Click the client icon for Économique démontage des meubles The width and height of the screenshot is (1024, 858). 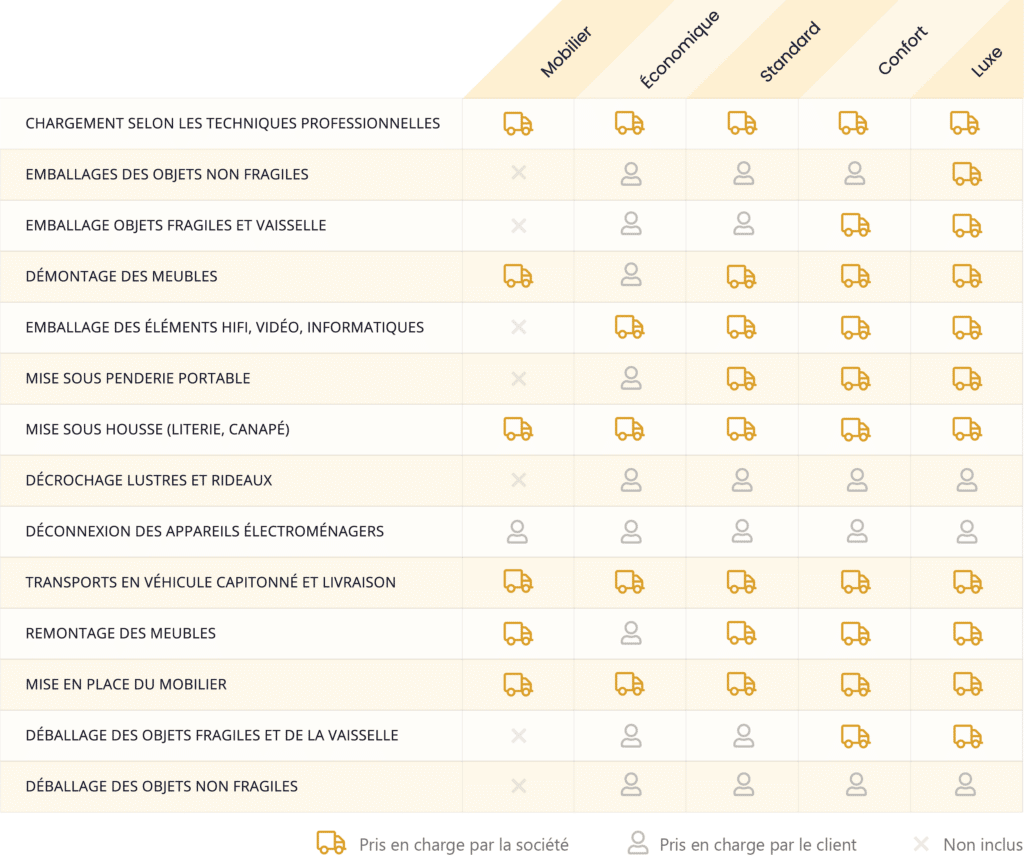click(x=631, y=275)
